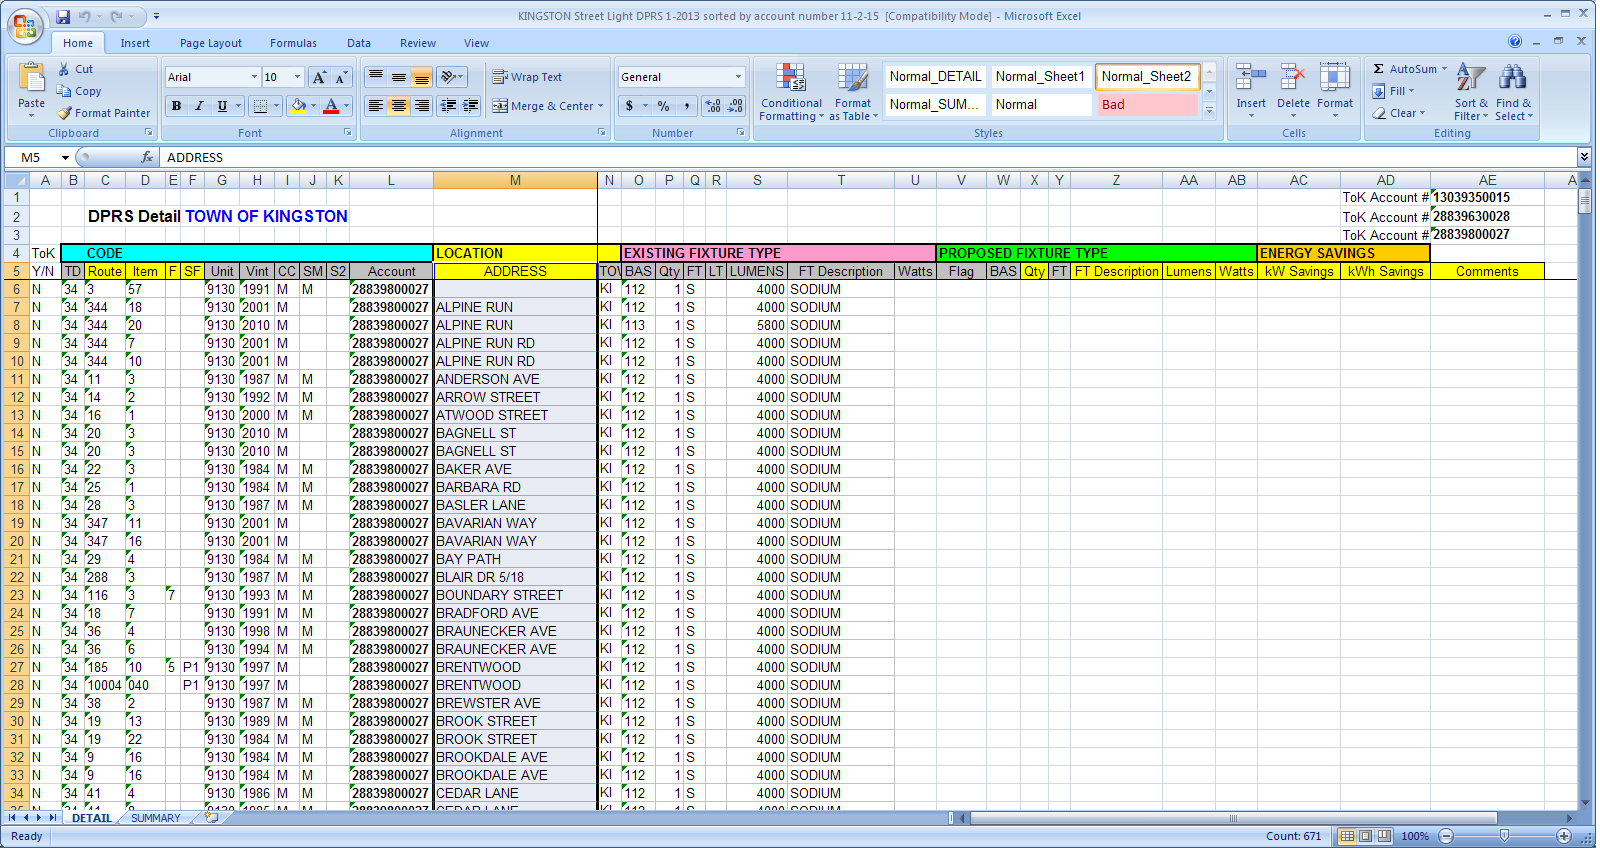
Task: Apply cell borders
Action: pos(260,105)
